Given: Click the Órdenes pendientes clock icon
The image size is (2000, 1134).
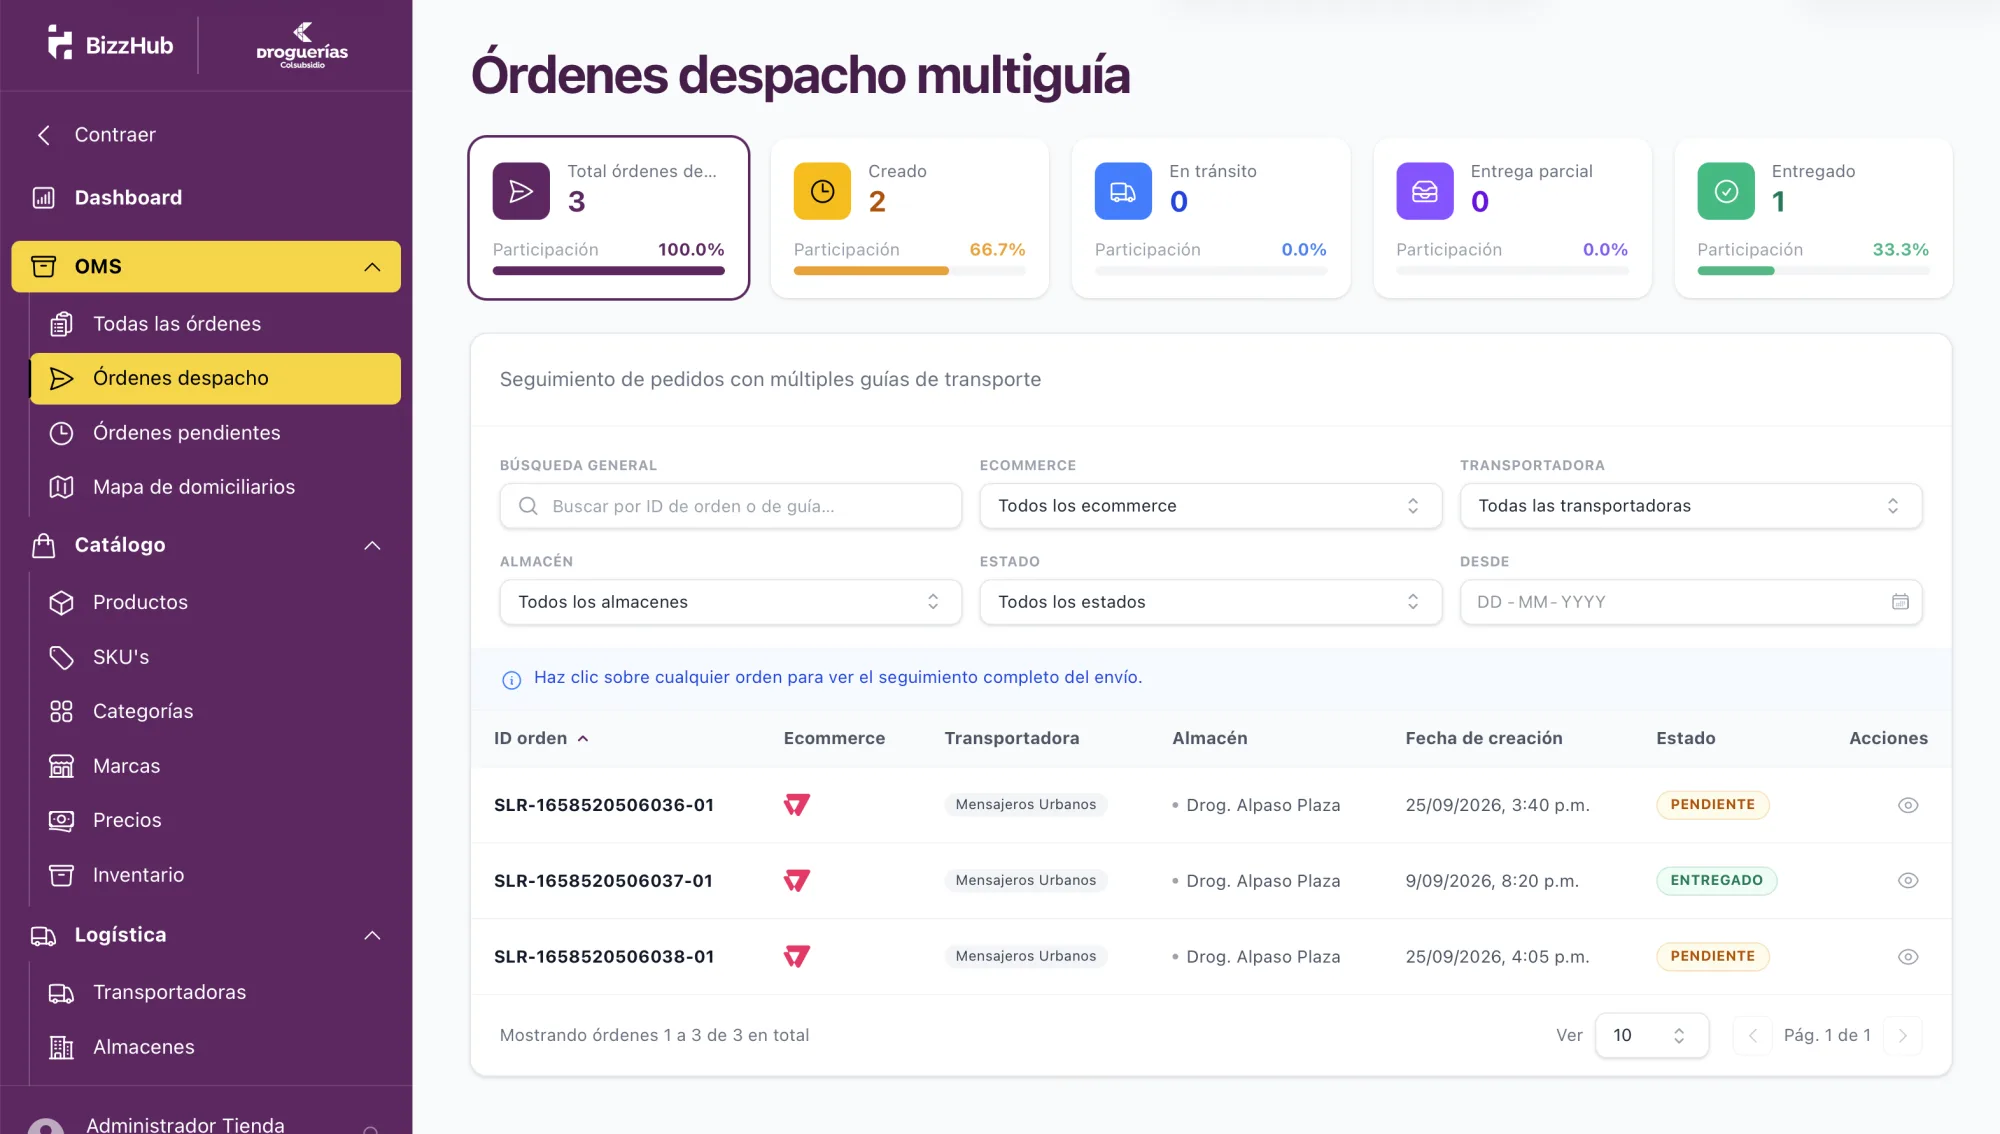Looking at the screenshot, I should click(62, 433).
